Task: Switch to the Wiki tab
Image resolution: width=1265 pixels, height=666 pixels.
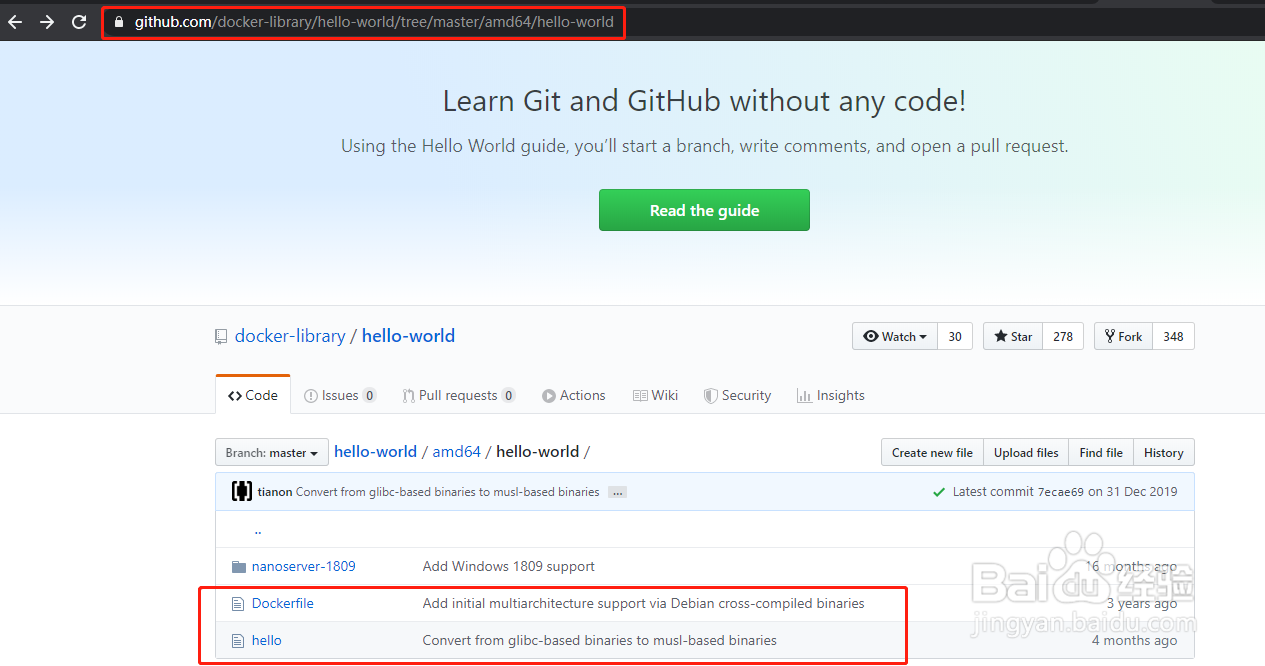Action: pyautogui.click(x=655, y=395)
